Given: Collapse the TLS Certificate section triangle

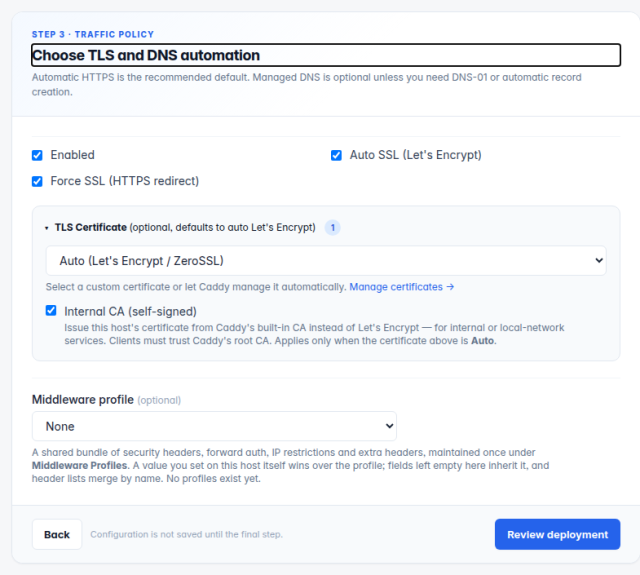Looking at the screenshot, I should [x=47, y=228].
